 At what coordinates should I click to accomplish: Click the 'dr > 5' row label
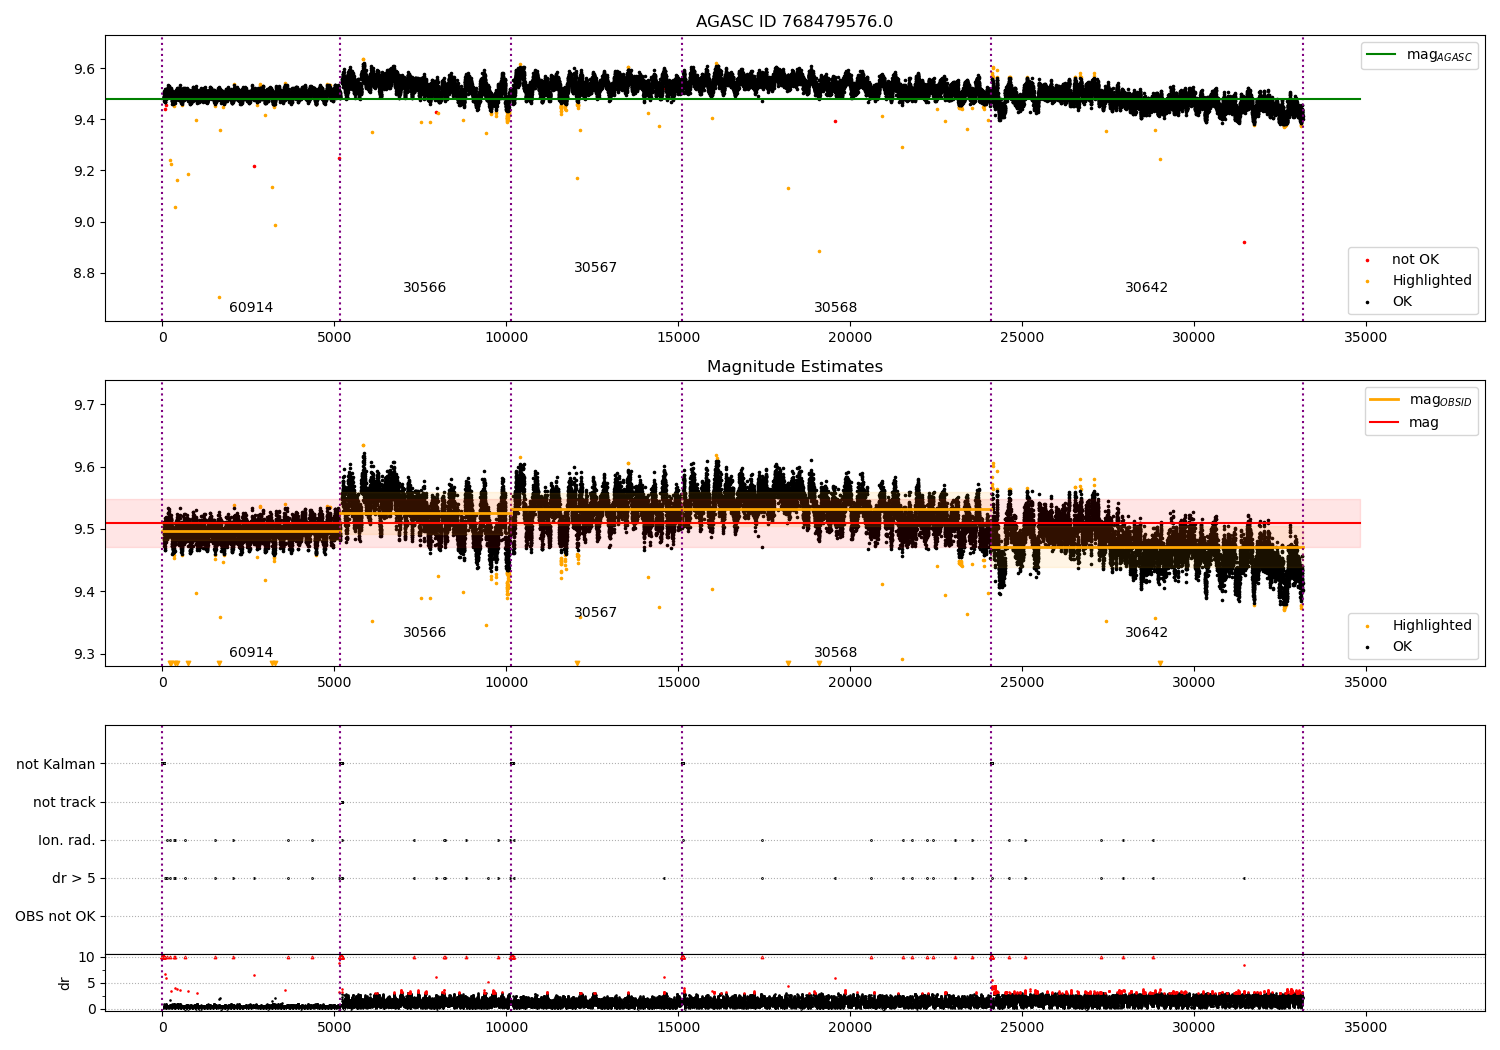click(74, 879)
